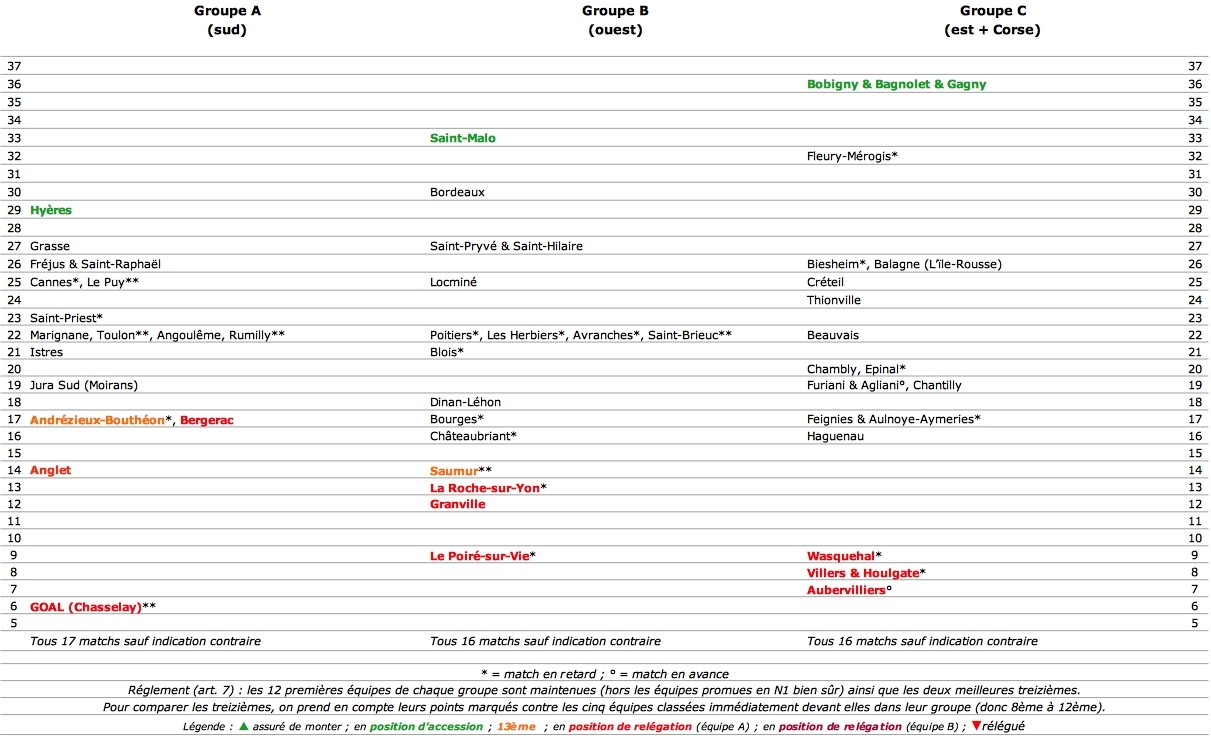
Task: Click the red relegated triangle in the legend
Action: click(974, 725)
